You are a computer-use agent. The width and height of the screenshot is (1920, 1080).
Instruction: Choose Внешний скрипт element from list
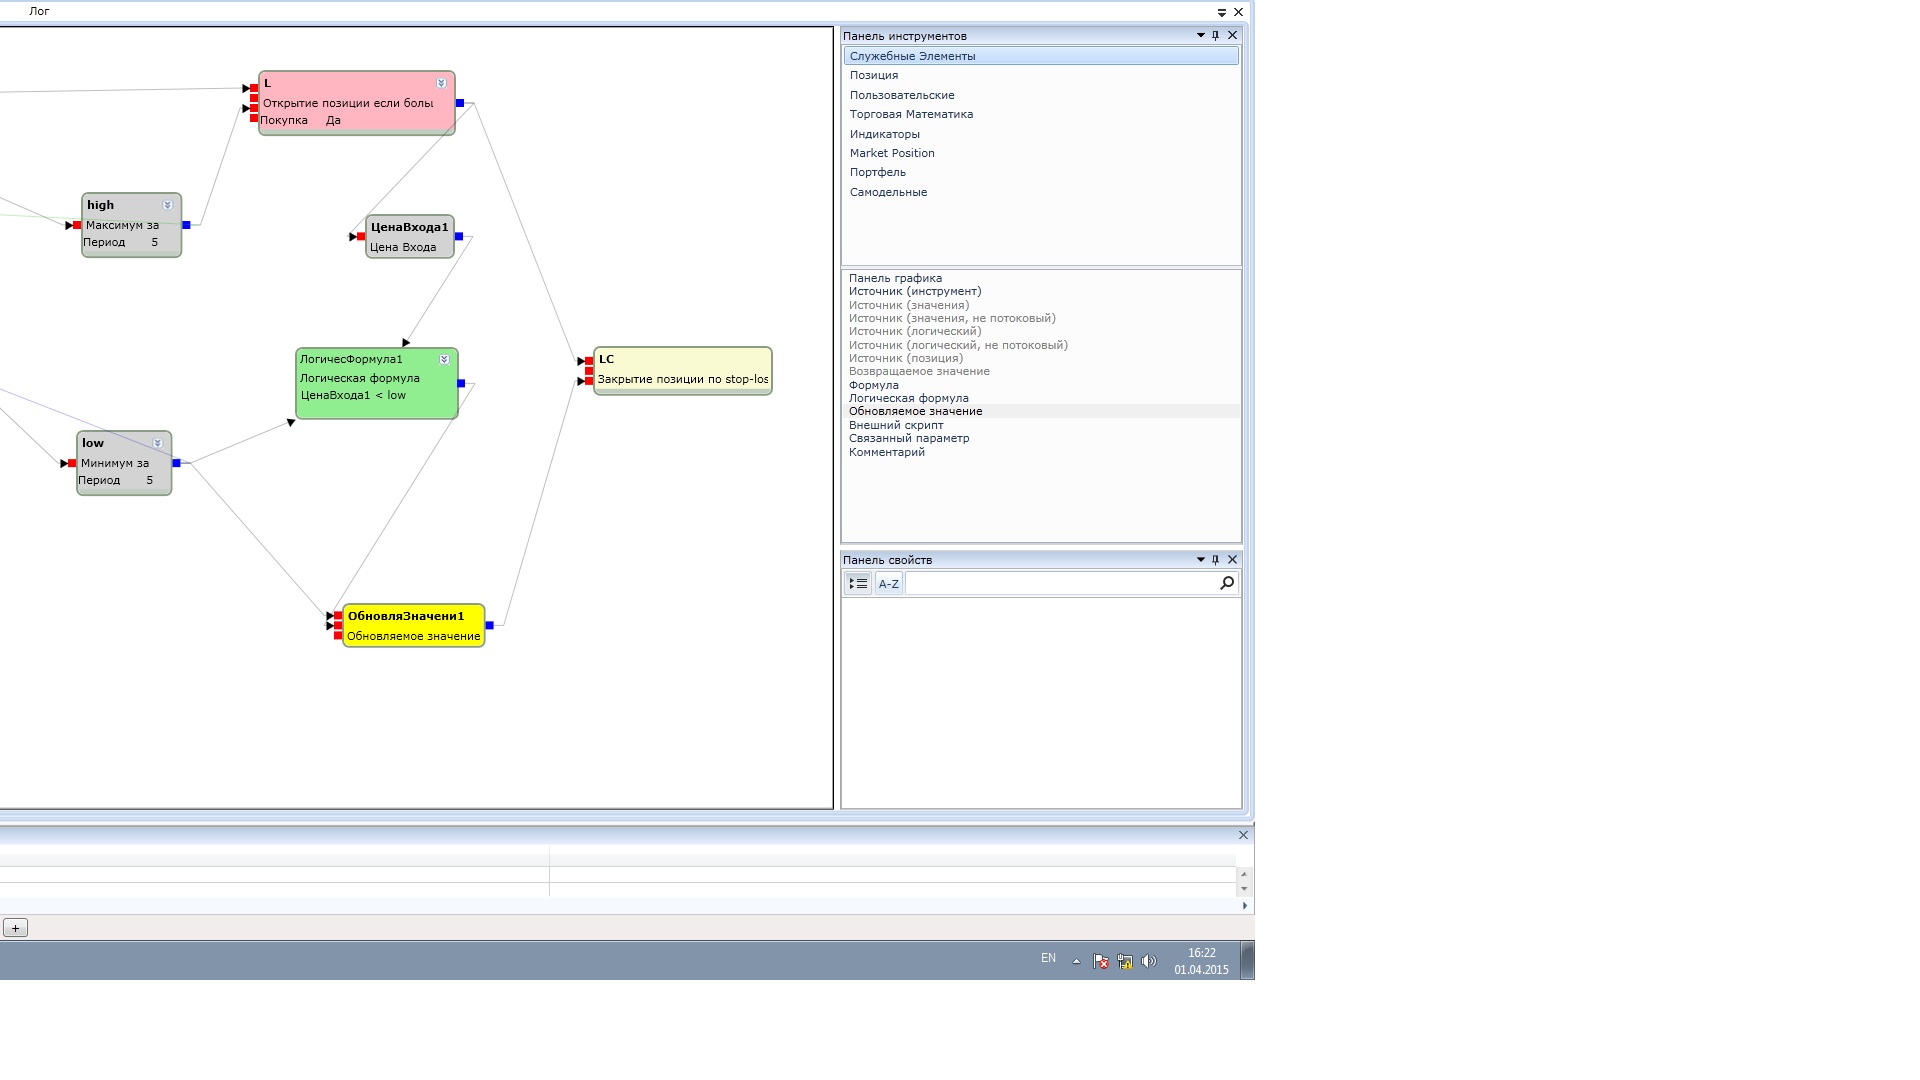click(895, 425)
